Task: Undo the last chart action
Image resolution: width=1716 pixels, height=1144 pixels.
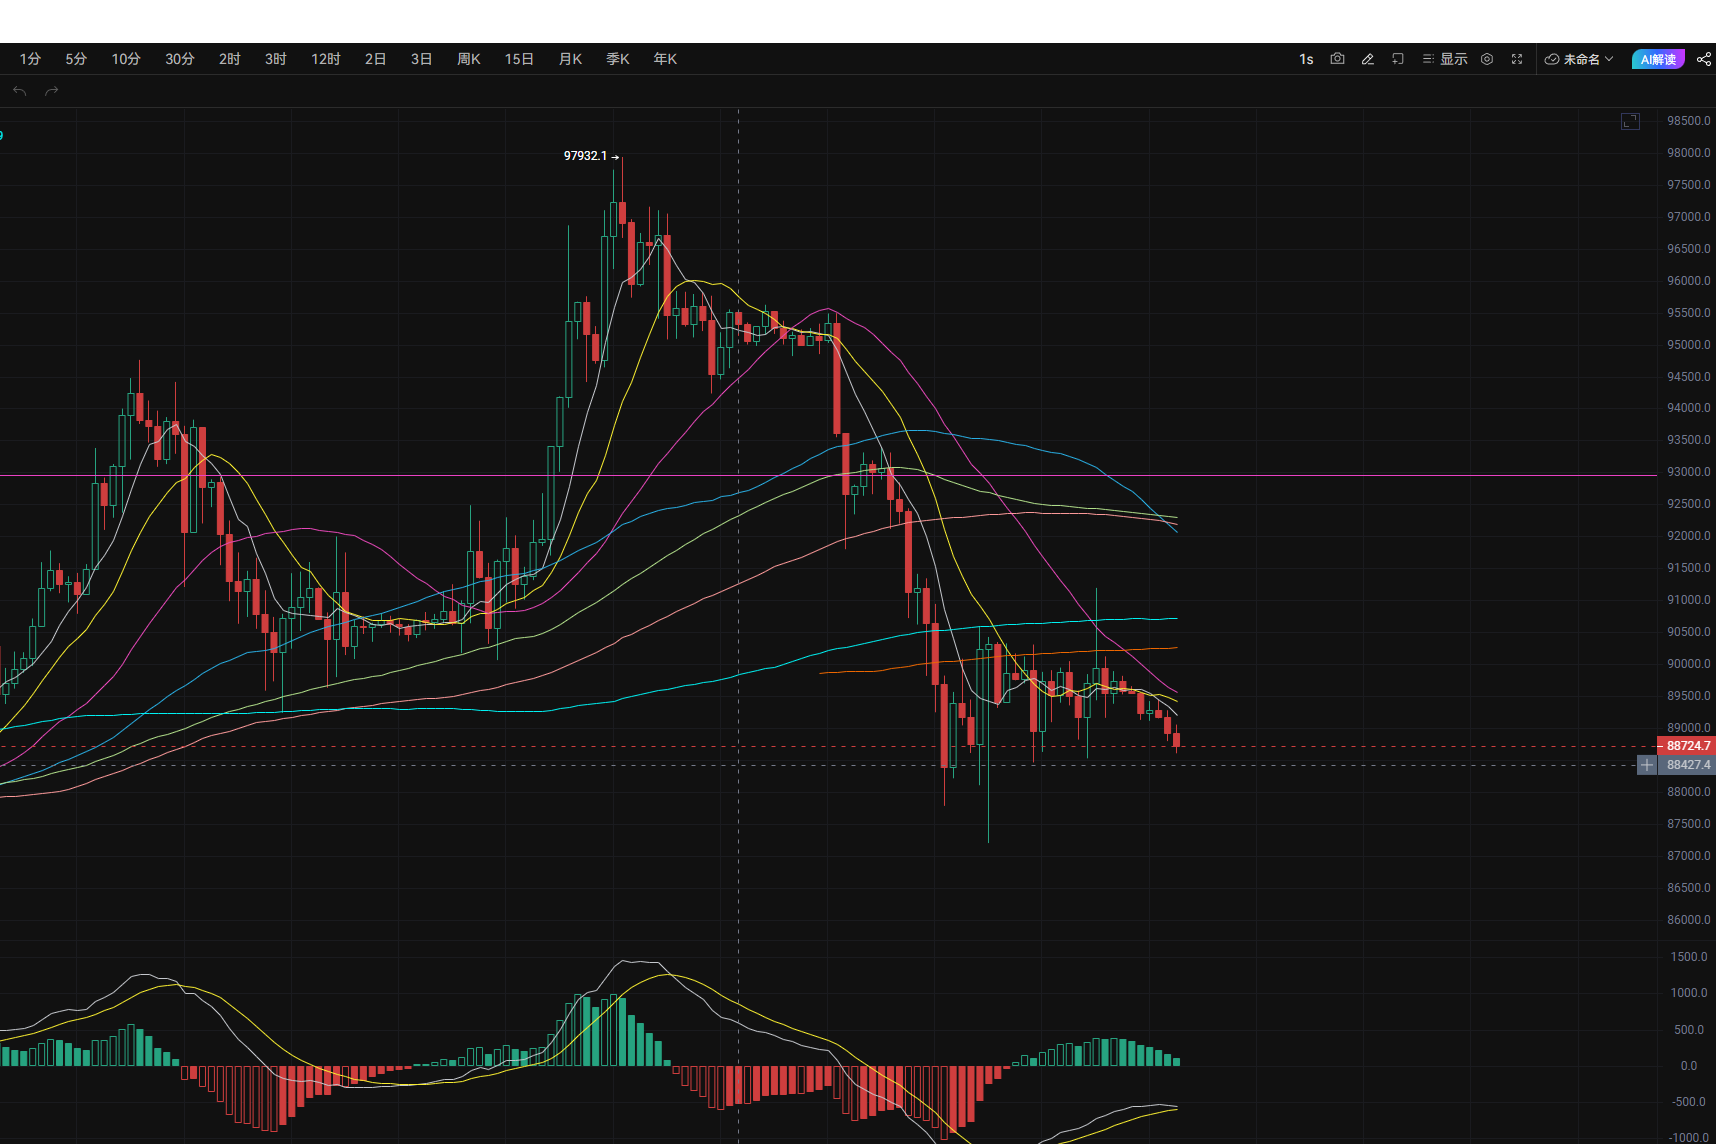Action: [x=20, y=91]
